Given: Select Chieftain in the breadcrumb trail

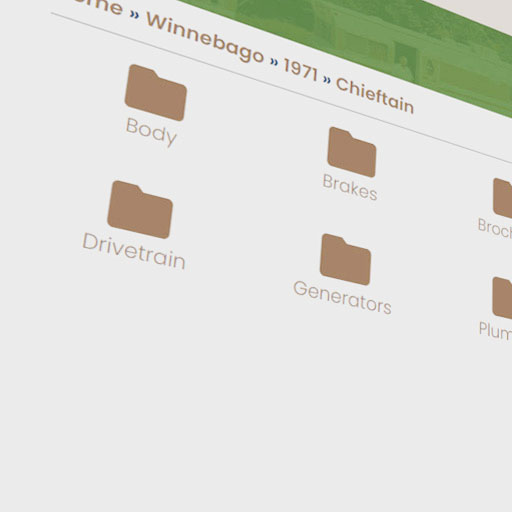Looking at the screenshot, I should click(x=375, y=95).
